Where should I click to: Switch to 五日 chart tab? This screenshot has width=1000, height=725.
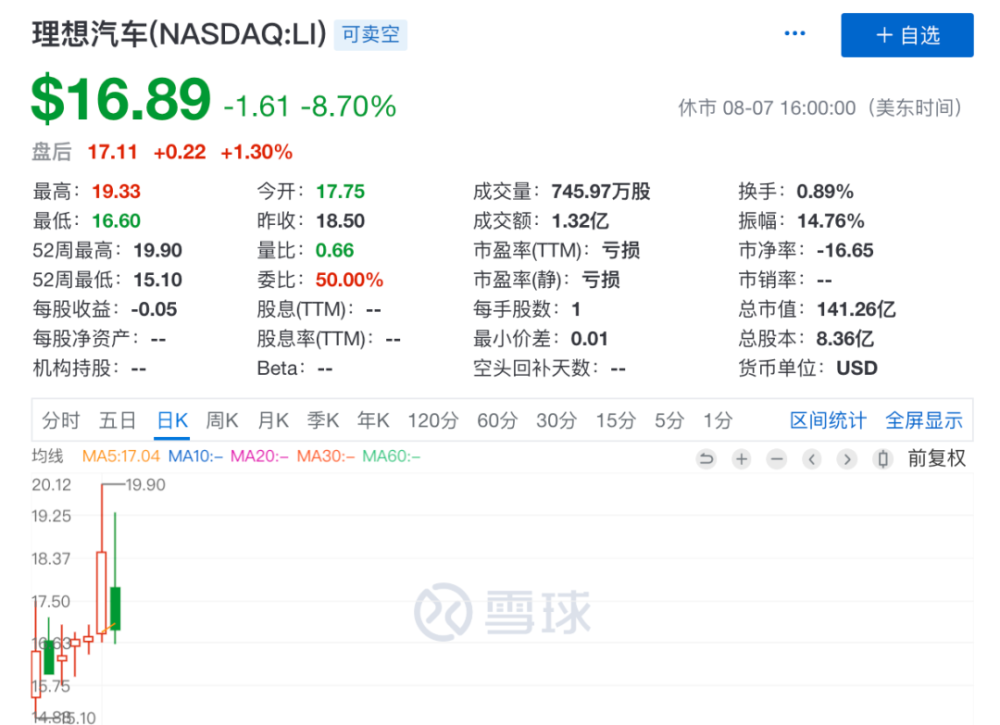pos(117,421)
